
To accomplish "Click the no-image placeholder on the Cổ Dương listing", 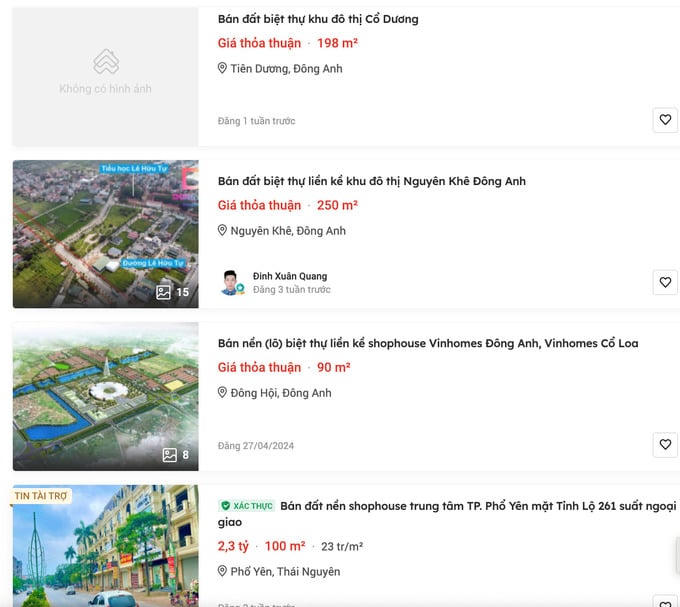I will pyautogui.click(x=105, y=75).
